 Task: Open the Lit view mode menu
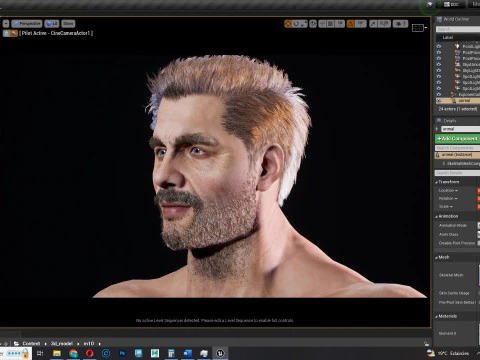pos(52,24)
